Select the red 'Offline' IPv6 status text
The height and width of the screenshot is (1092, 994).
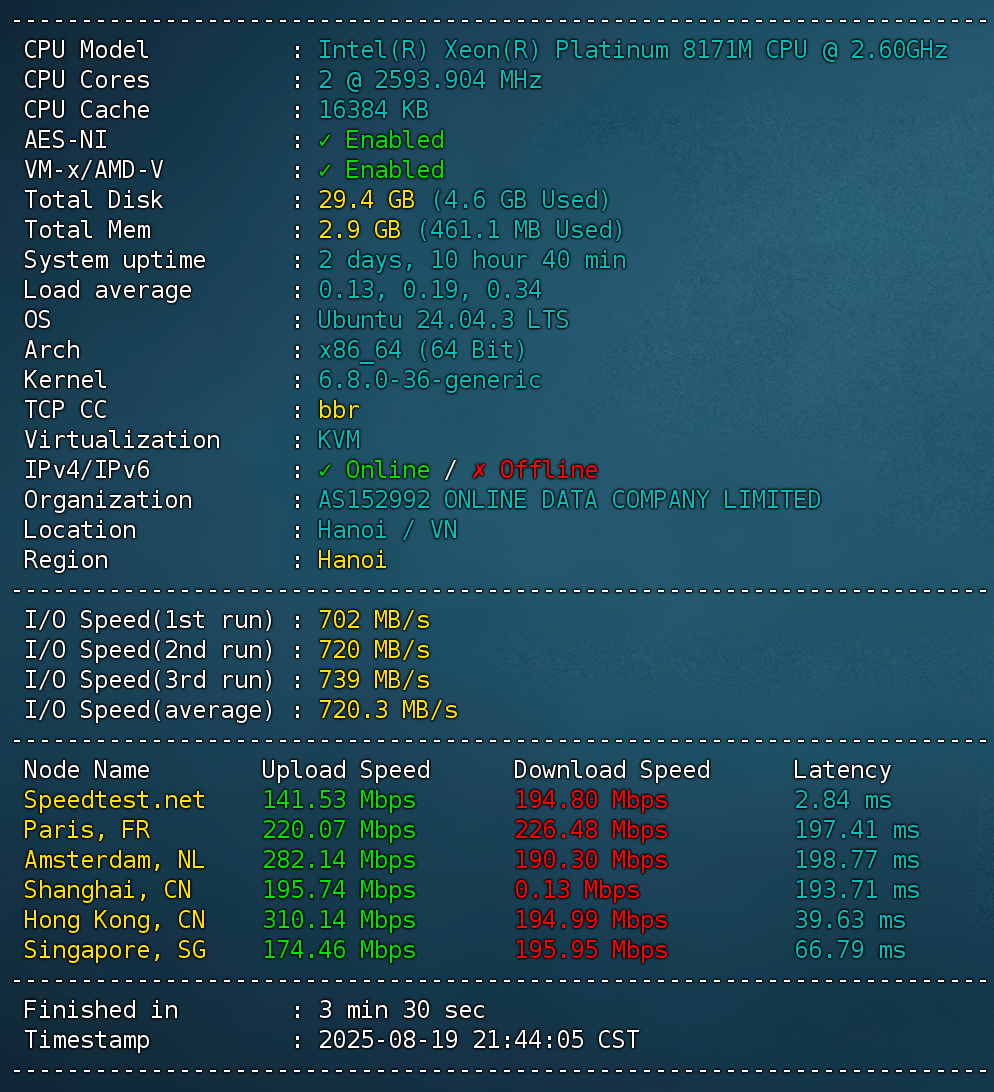pos(549,470)
